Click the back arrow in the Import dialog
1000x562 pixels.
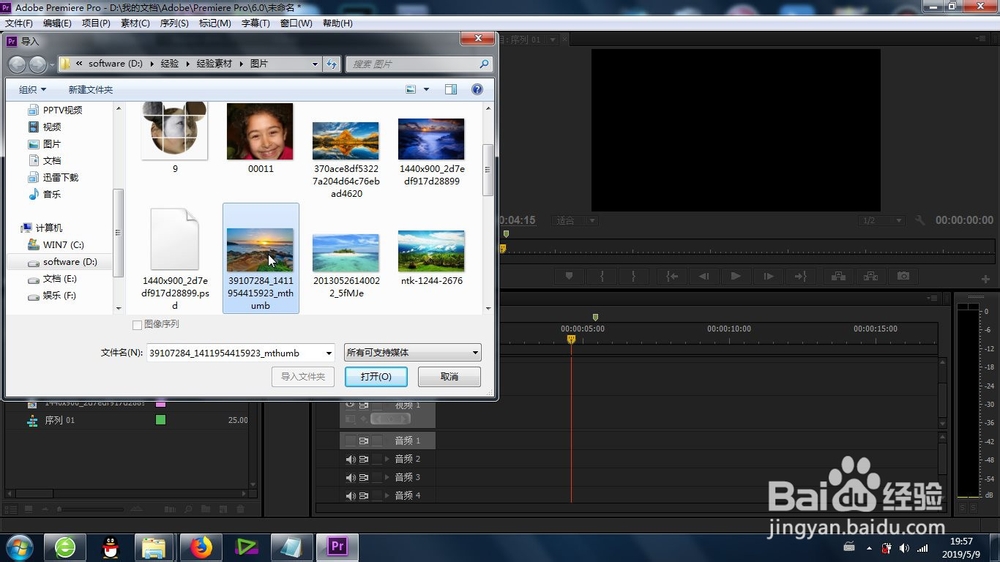click(17, 64)
